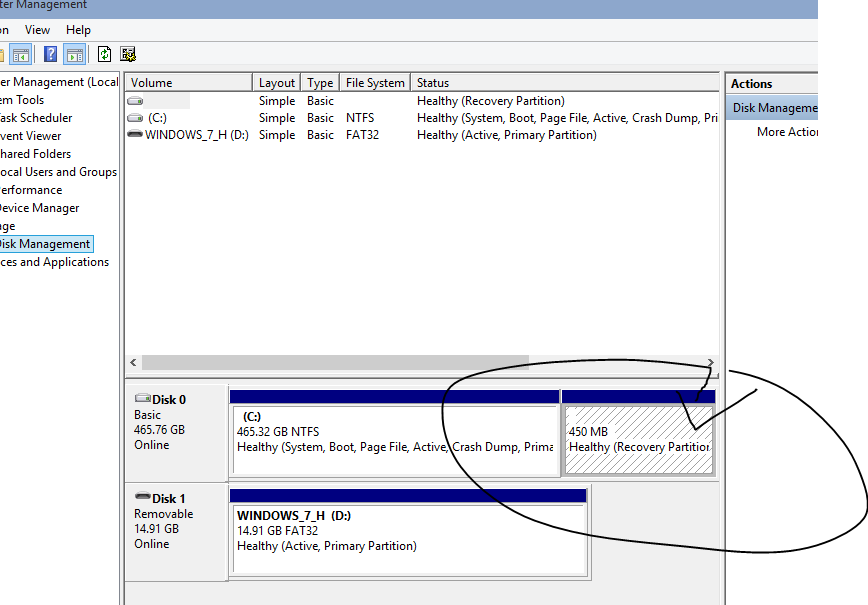Toggle the Show/Hide Action Pane toolbar icon

click(74, 54)
